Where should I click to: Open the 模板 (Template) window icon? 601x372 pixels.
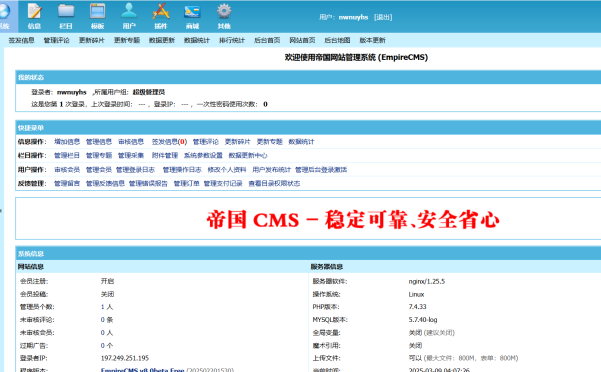(97, 16)
